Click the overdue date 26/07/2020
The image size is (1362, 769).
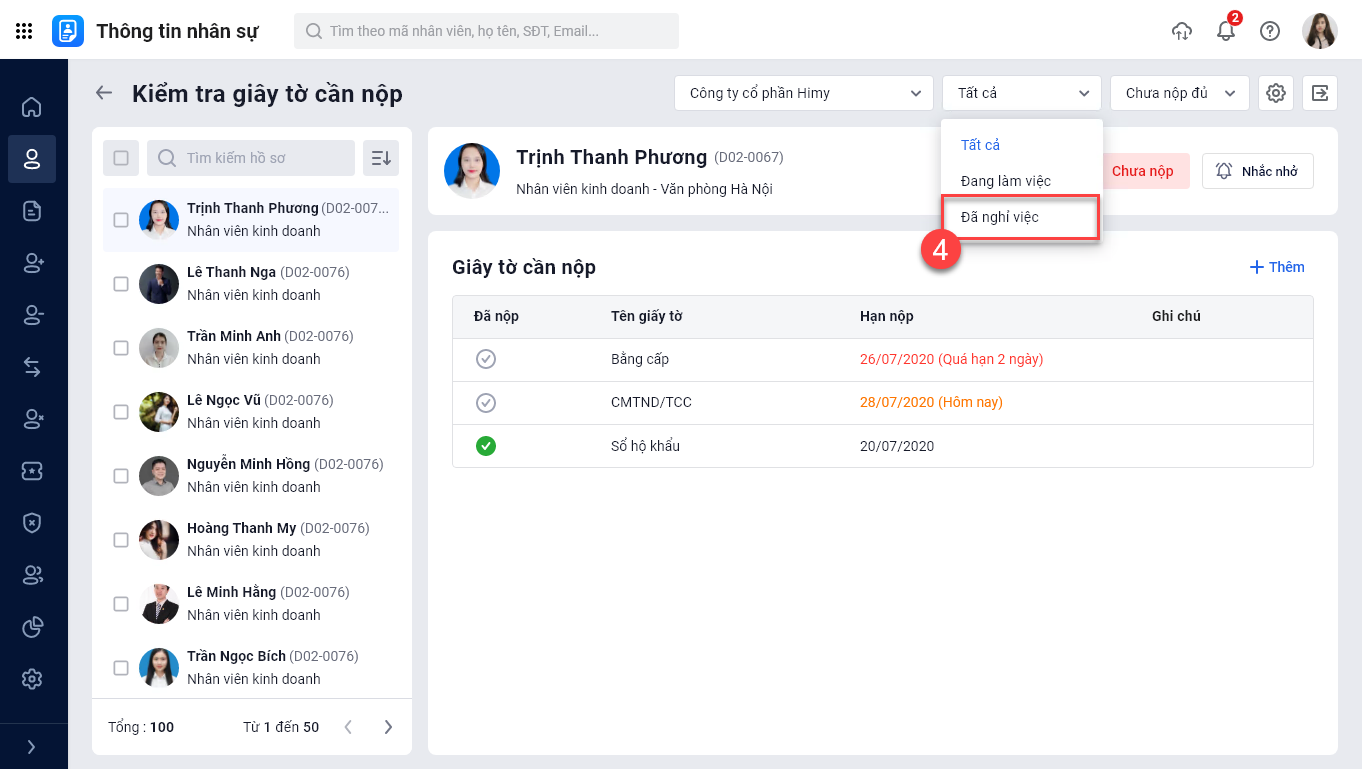pos(951,359)
